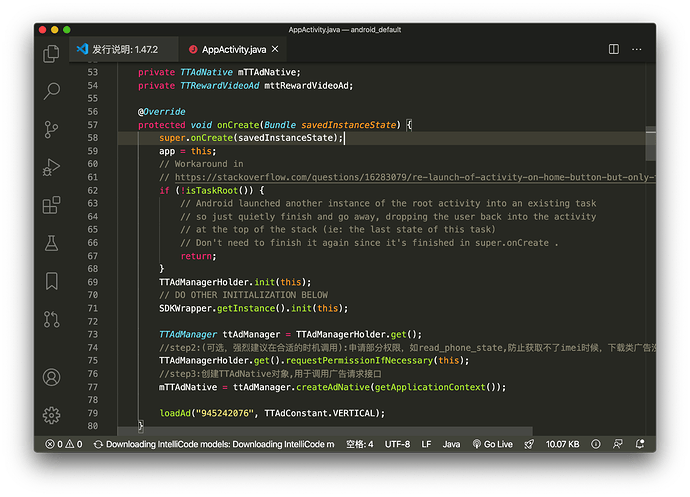Click the vertical scrollbar thumb
The width and height of the screenshot is (690, 497).
650,144
